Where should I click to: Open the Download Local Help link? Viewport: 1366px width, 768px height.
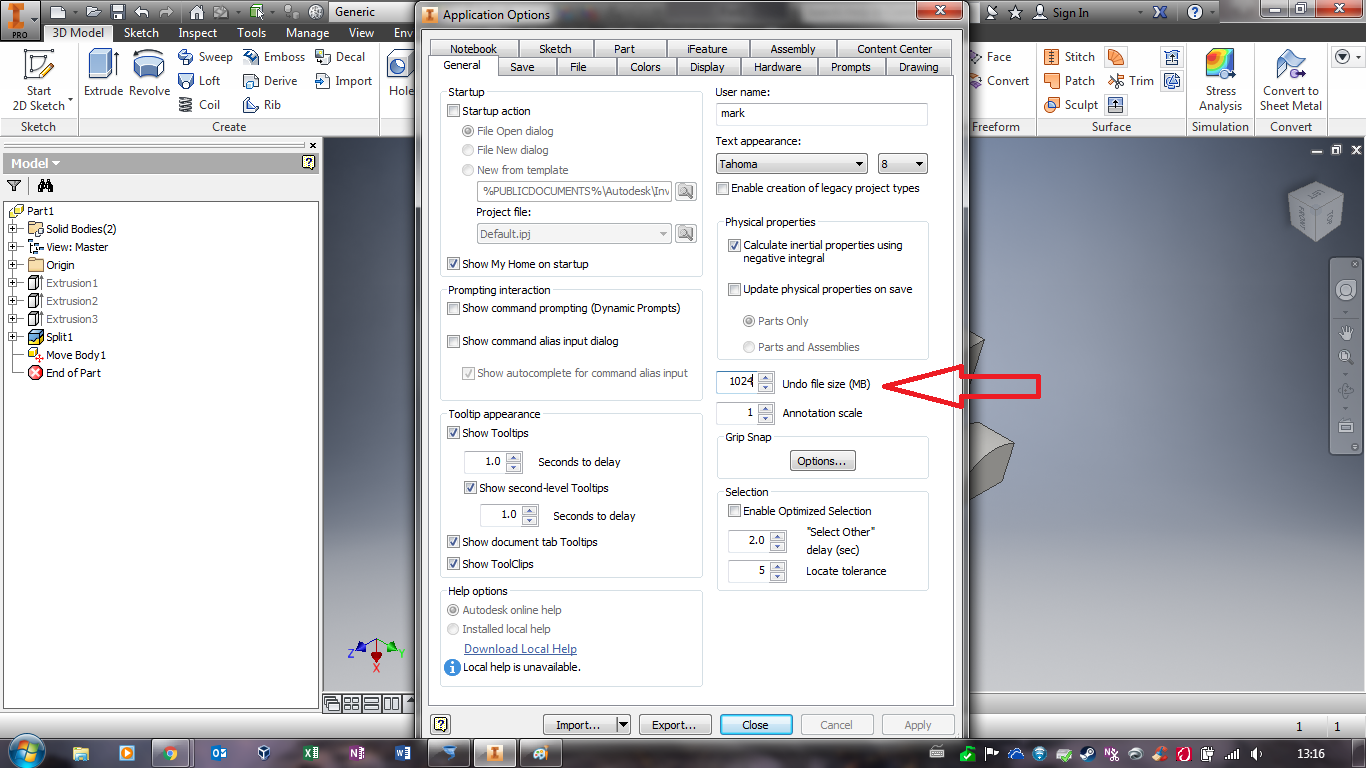pyautogui.click(x=520, y=649)
